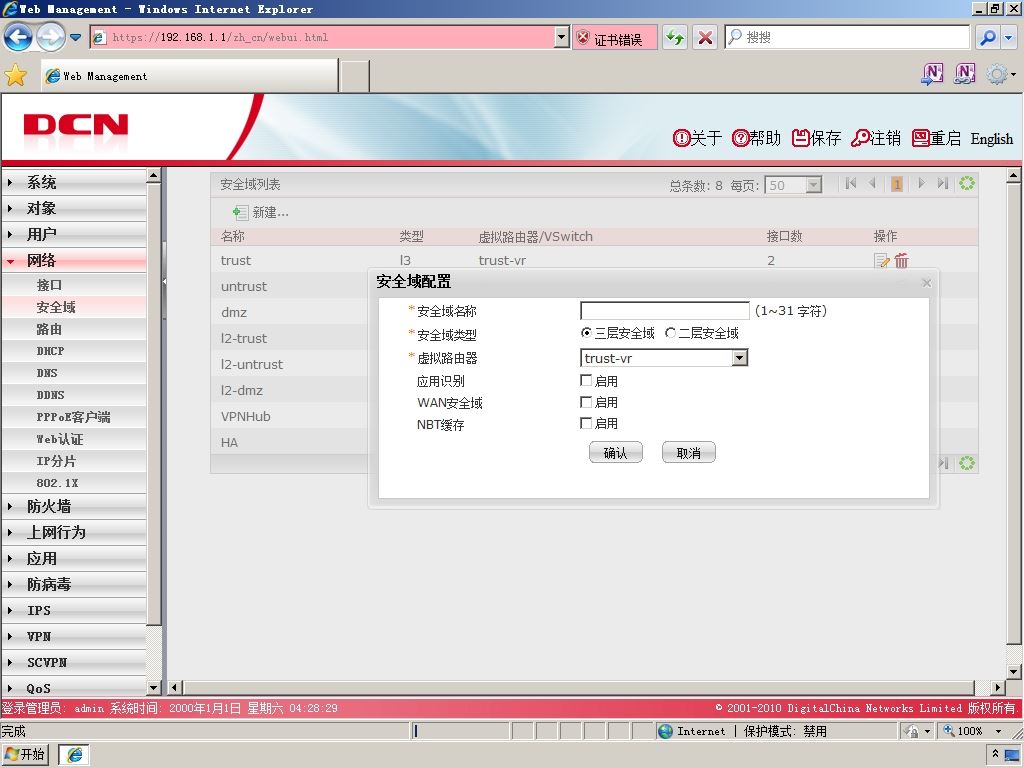Open the address bar URL dropdown arrow
Screen dimensions: 1024x768
tap(562, 37)
